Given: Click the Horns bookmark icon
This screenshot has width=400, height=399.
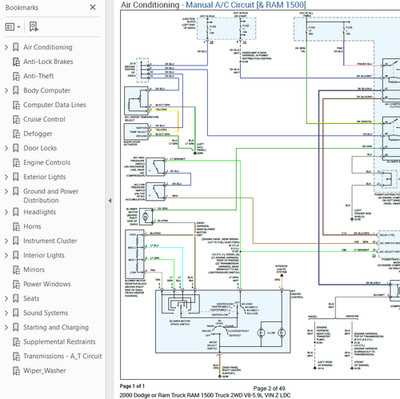Looking at the screenshot, I should tap(16, 227).
